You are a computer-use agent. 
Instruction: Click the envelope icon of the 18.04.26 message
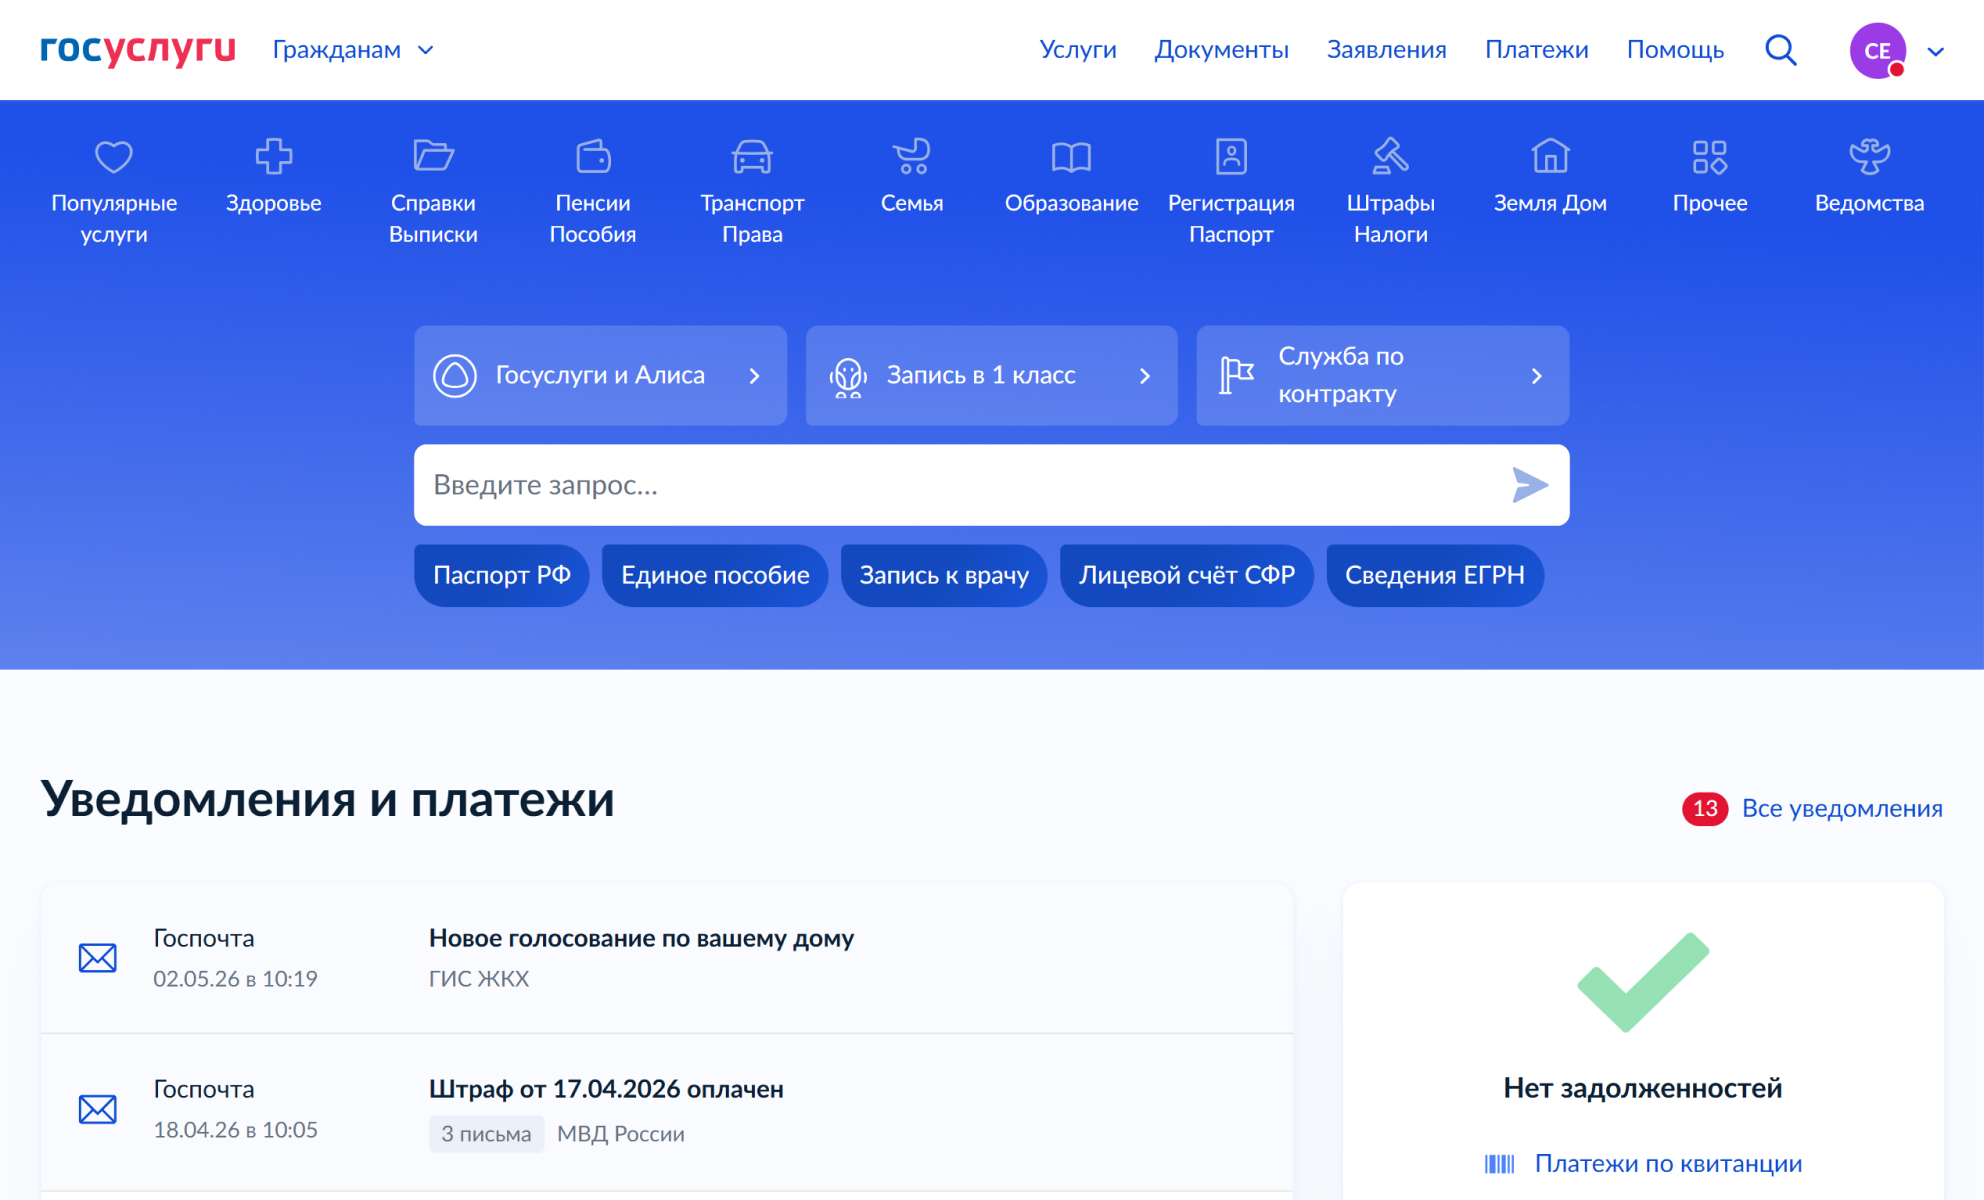[97, 1109]
